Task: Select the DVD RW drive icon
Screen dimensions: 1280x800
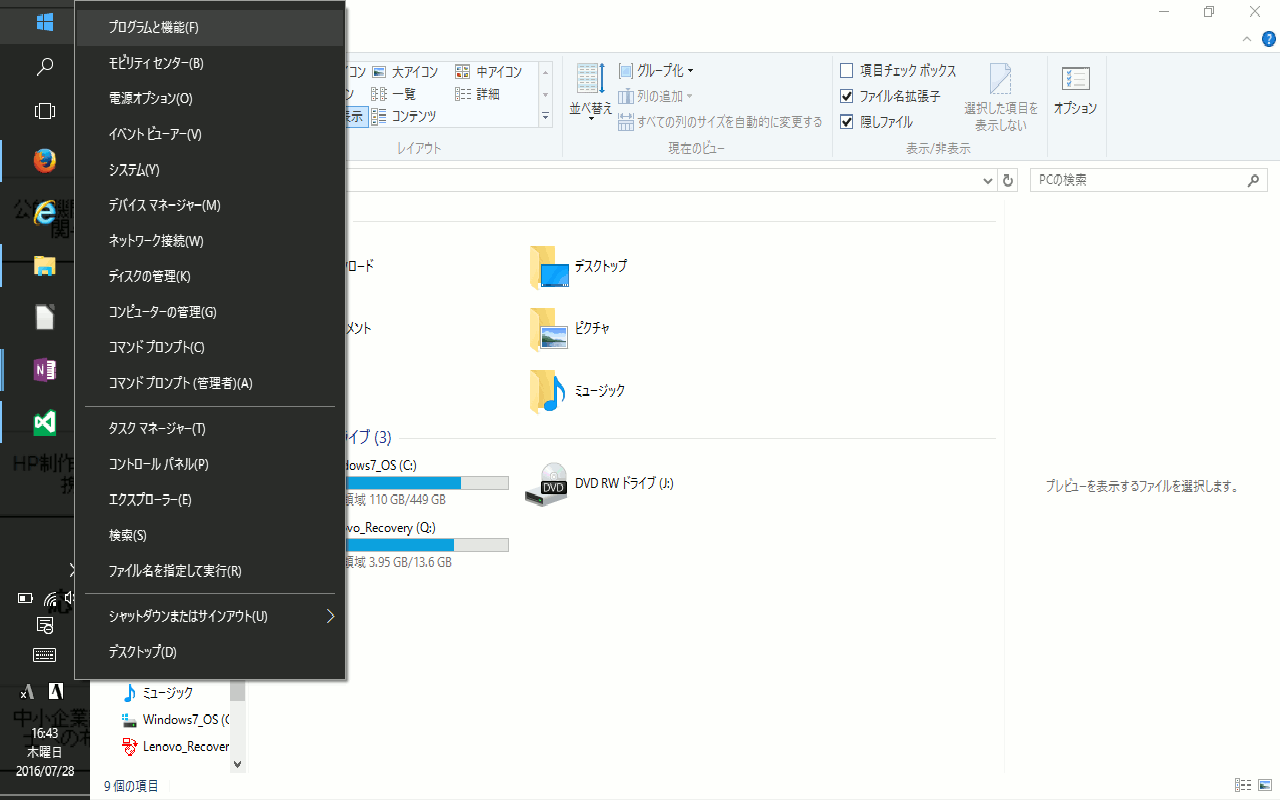Action: coord(553,484)
